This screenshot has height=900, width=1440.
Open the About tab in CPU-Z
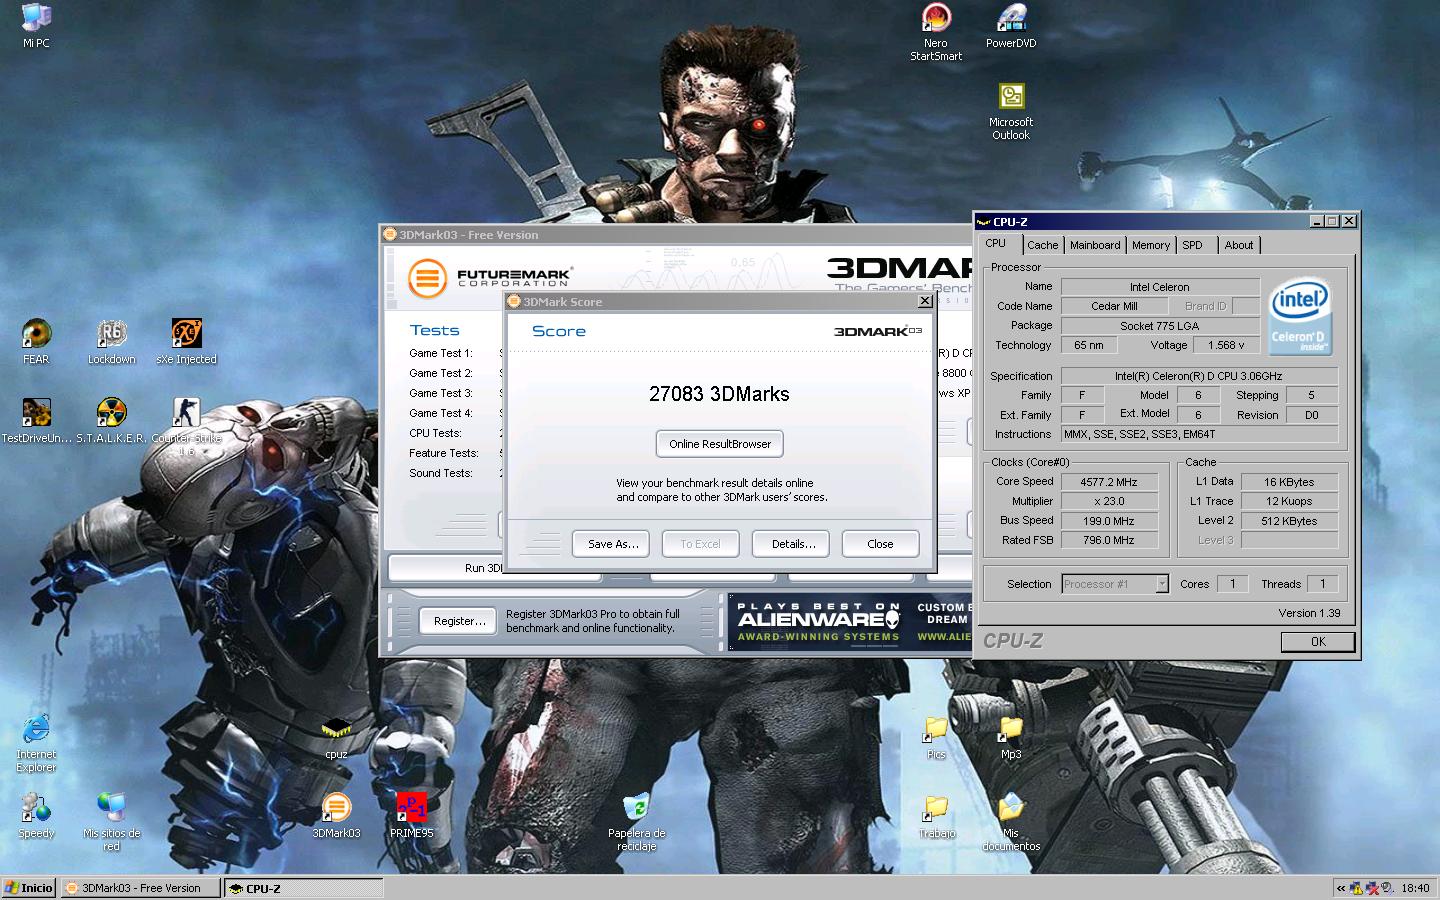coord(1239,245)
